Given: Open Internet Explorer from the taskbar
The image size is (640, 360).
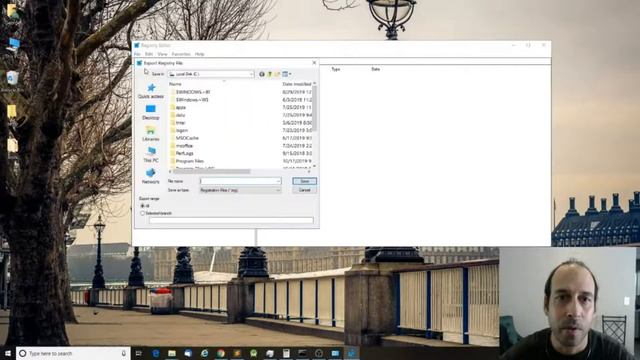Looking at the screenshot, I should point(204,353).
